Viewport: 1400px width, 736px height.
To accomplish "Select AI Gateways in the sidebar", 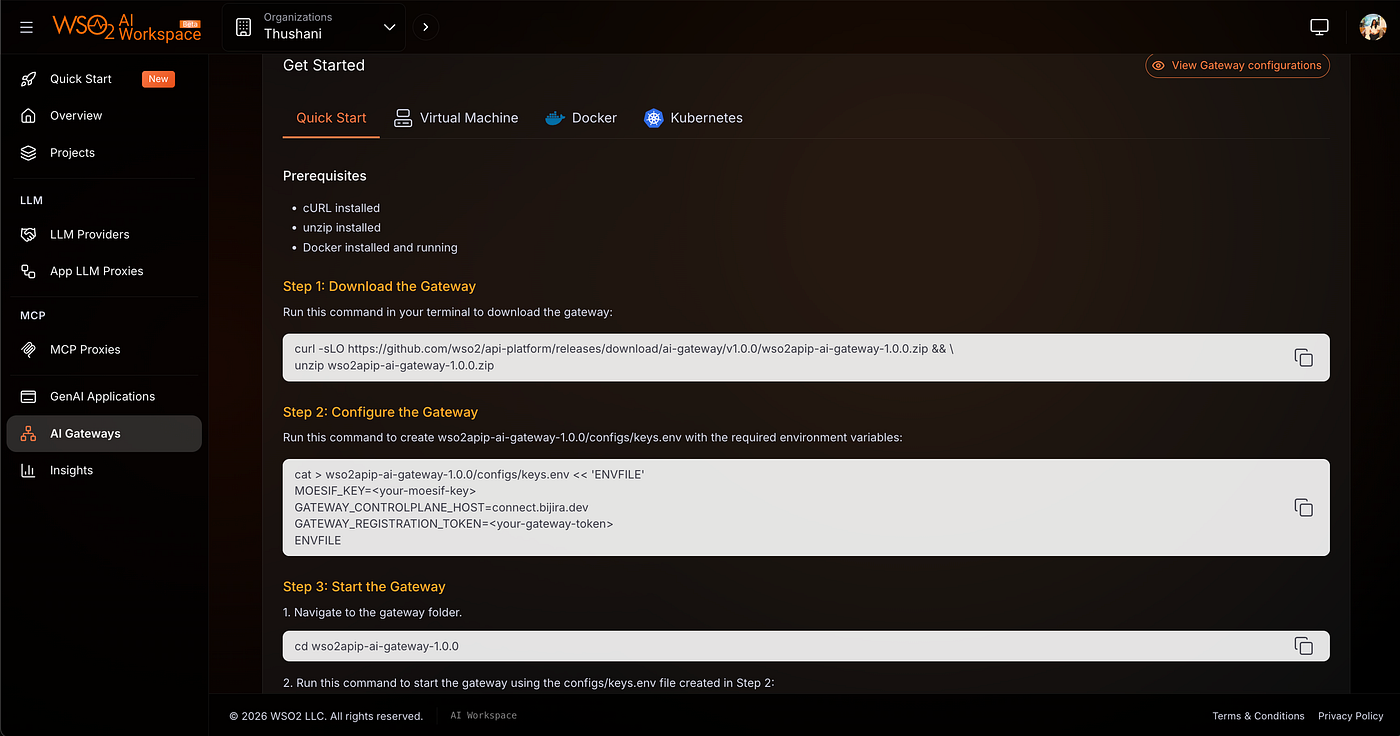I will [104, 434].
